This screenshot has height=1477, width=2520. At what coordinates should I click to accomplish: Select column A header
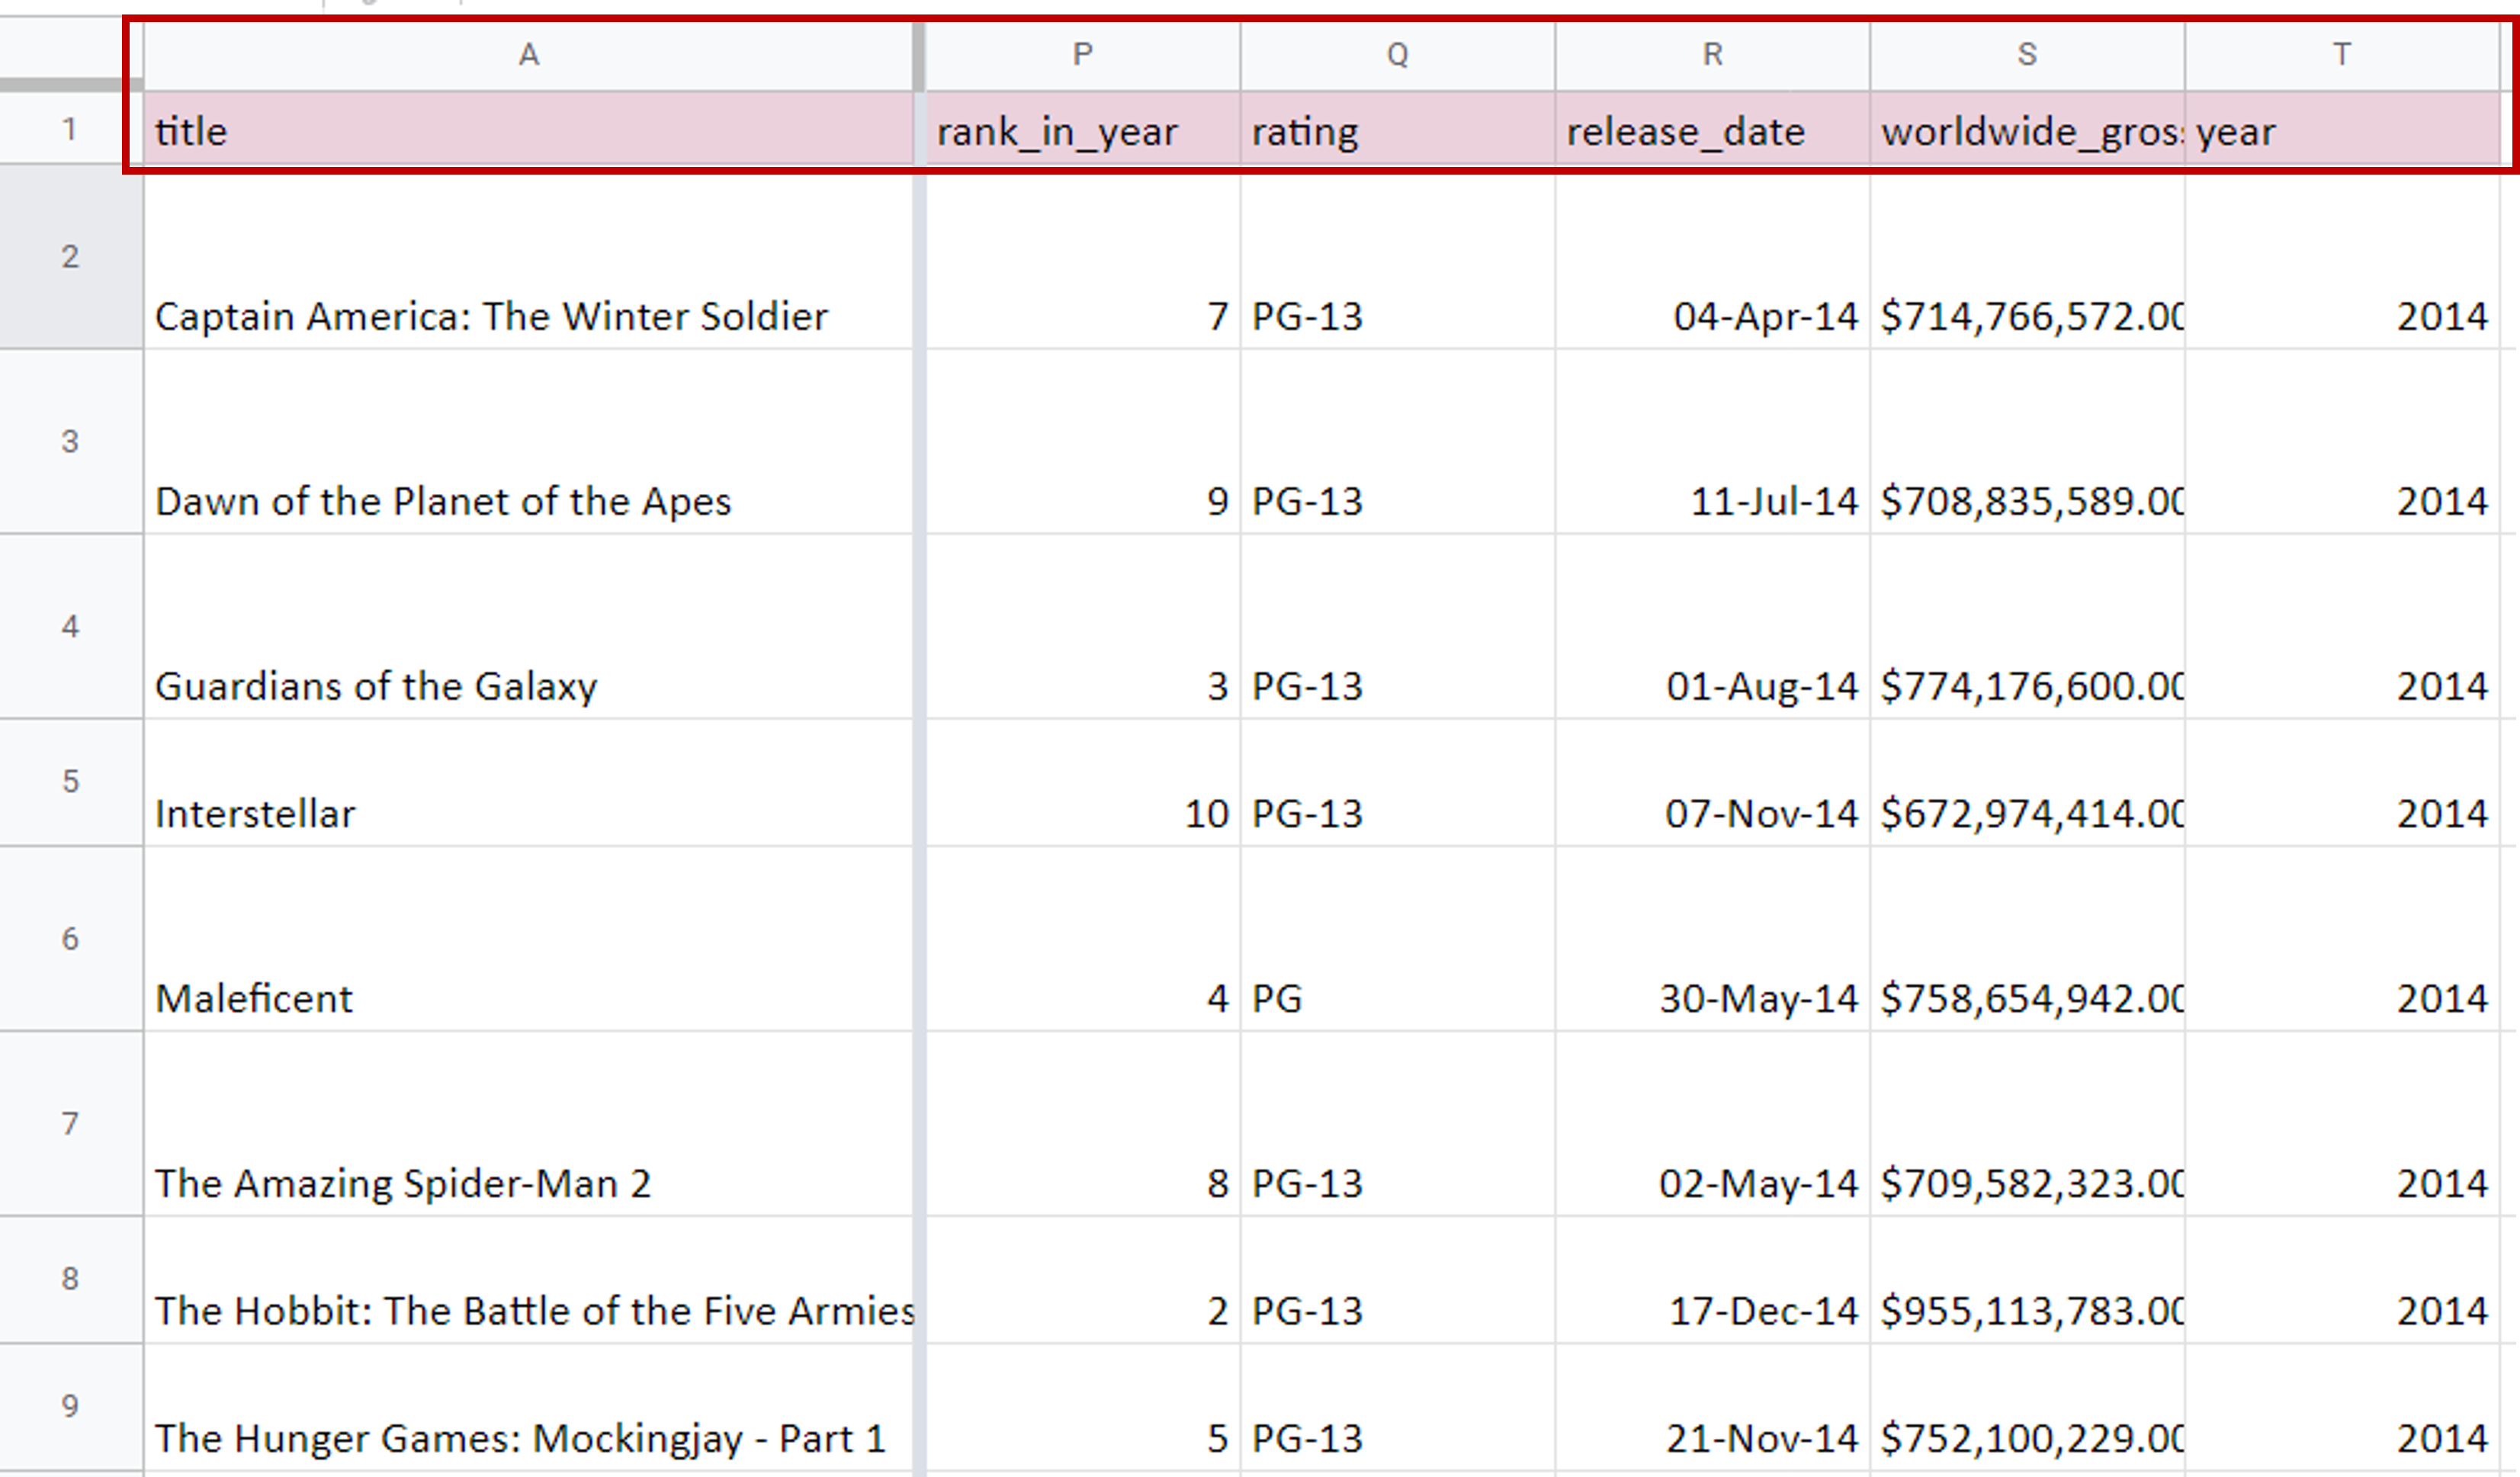[528, 55]
